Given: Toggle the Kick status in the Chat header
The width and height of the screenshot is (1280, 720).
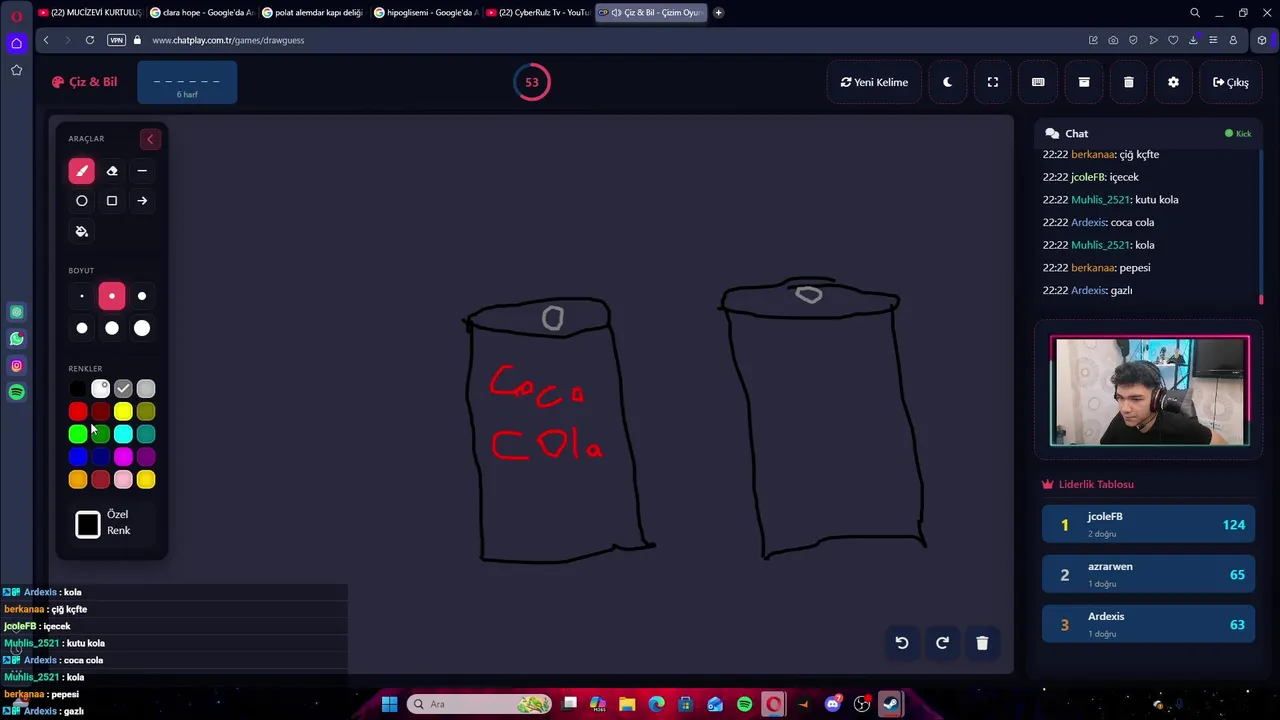Looking at the screenshot, I should point(1238,134).
